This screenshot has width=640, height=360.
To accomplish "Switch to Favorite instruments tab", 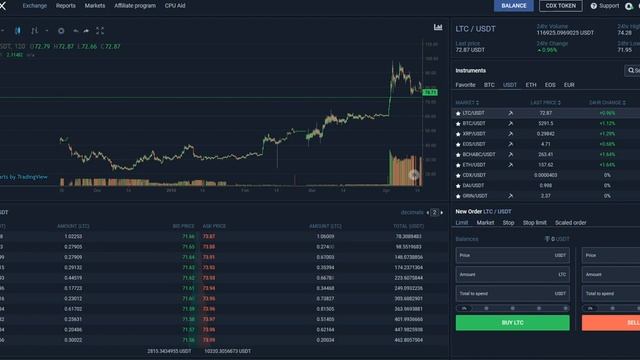I will point(465,85).
